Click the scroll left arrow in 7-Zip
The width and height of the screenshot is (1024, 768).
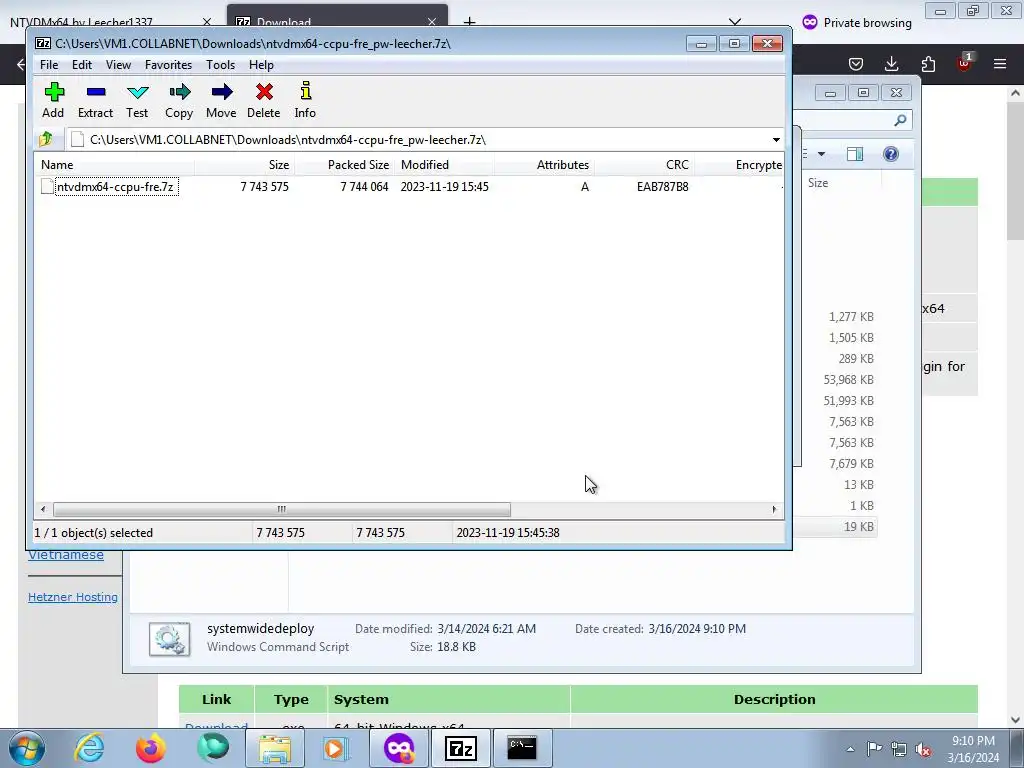tap(43, 509)
